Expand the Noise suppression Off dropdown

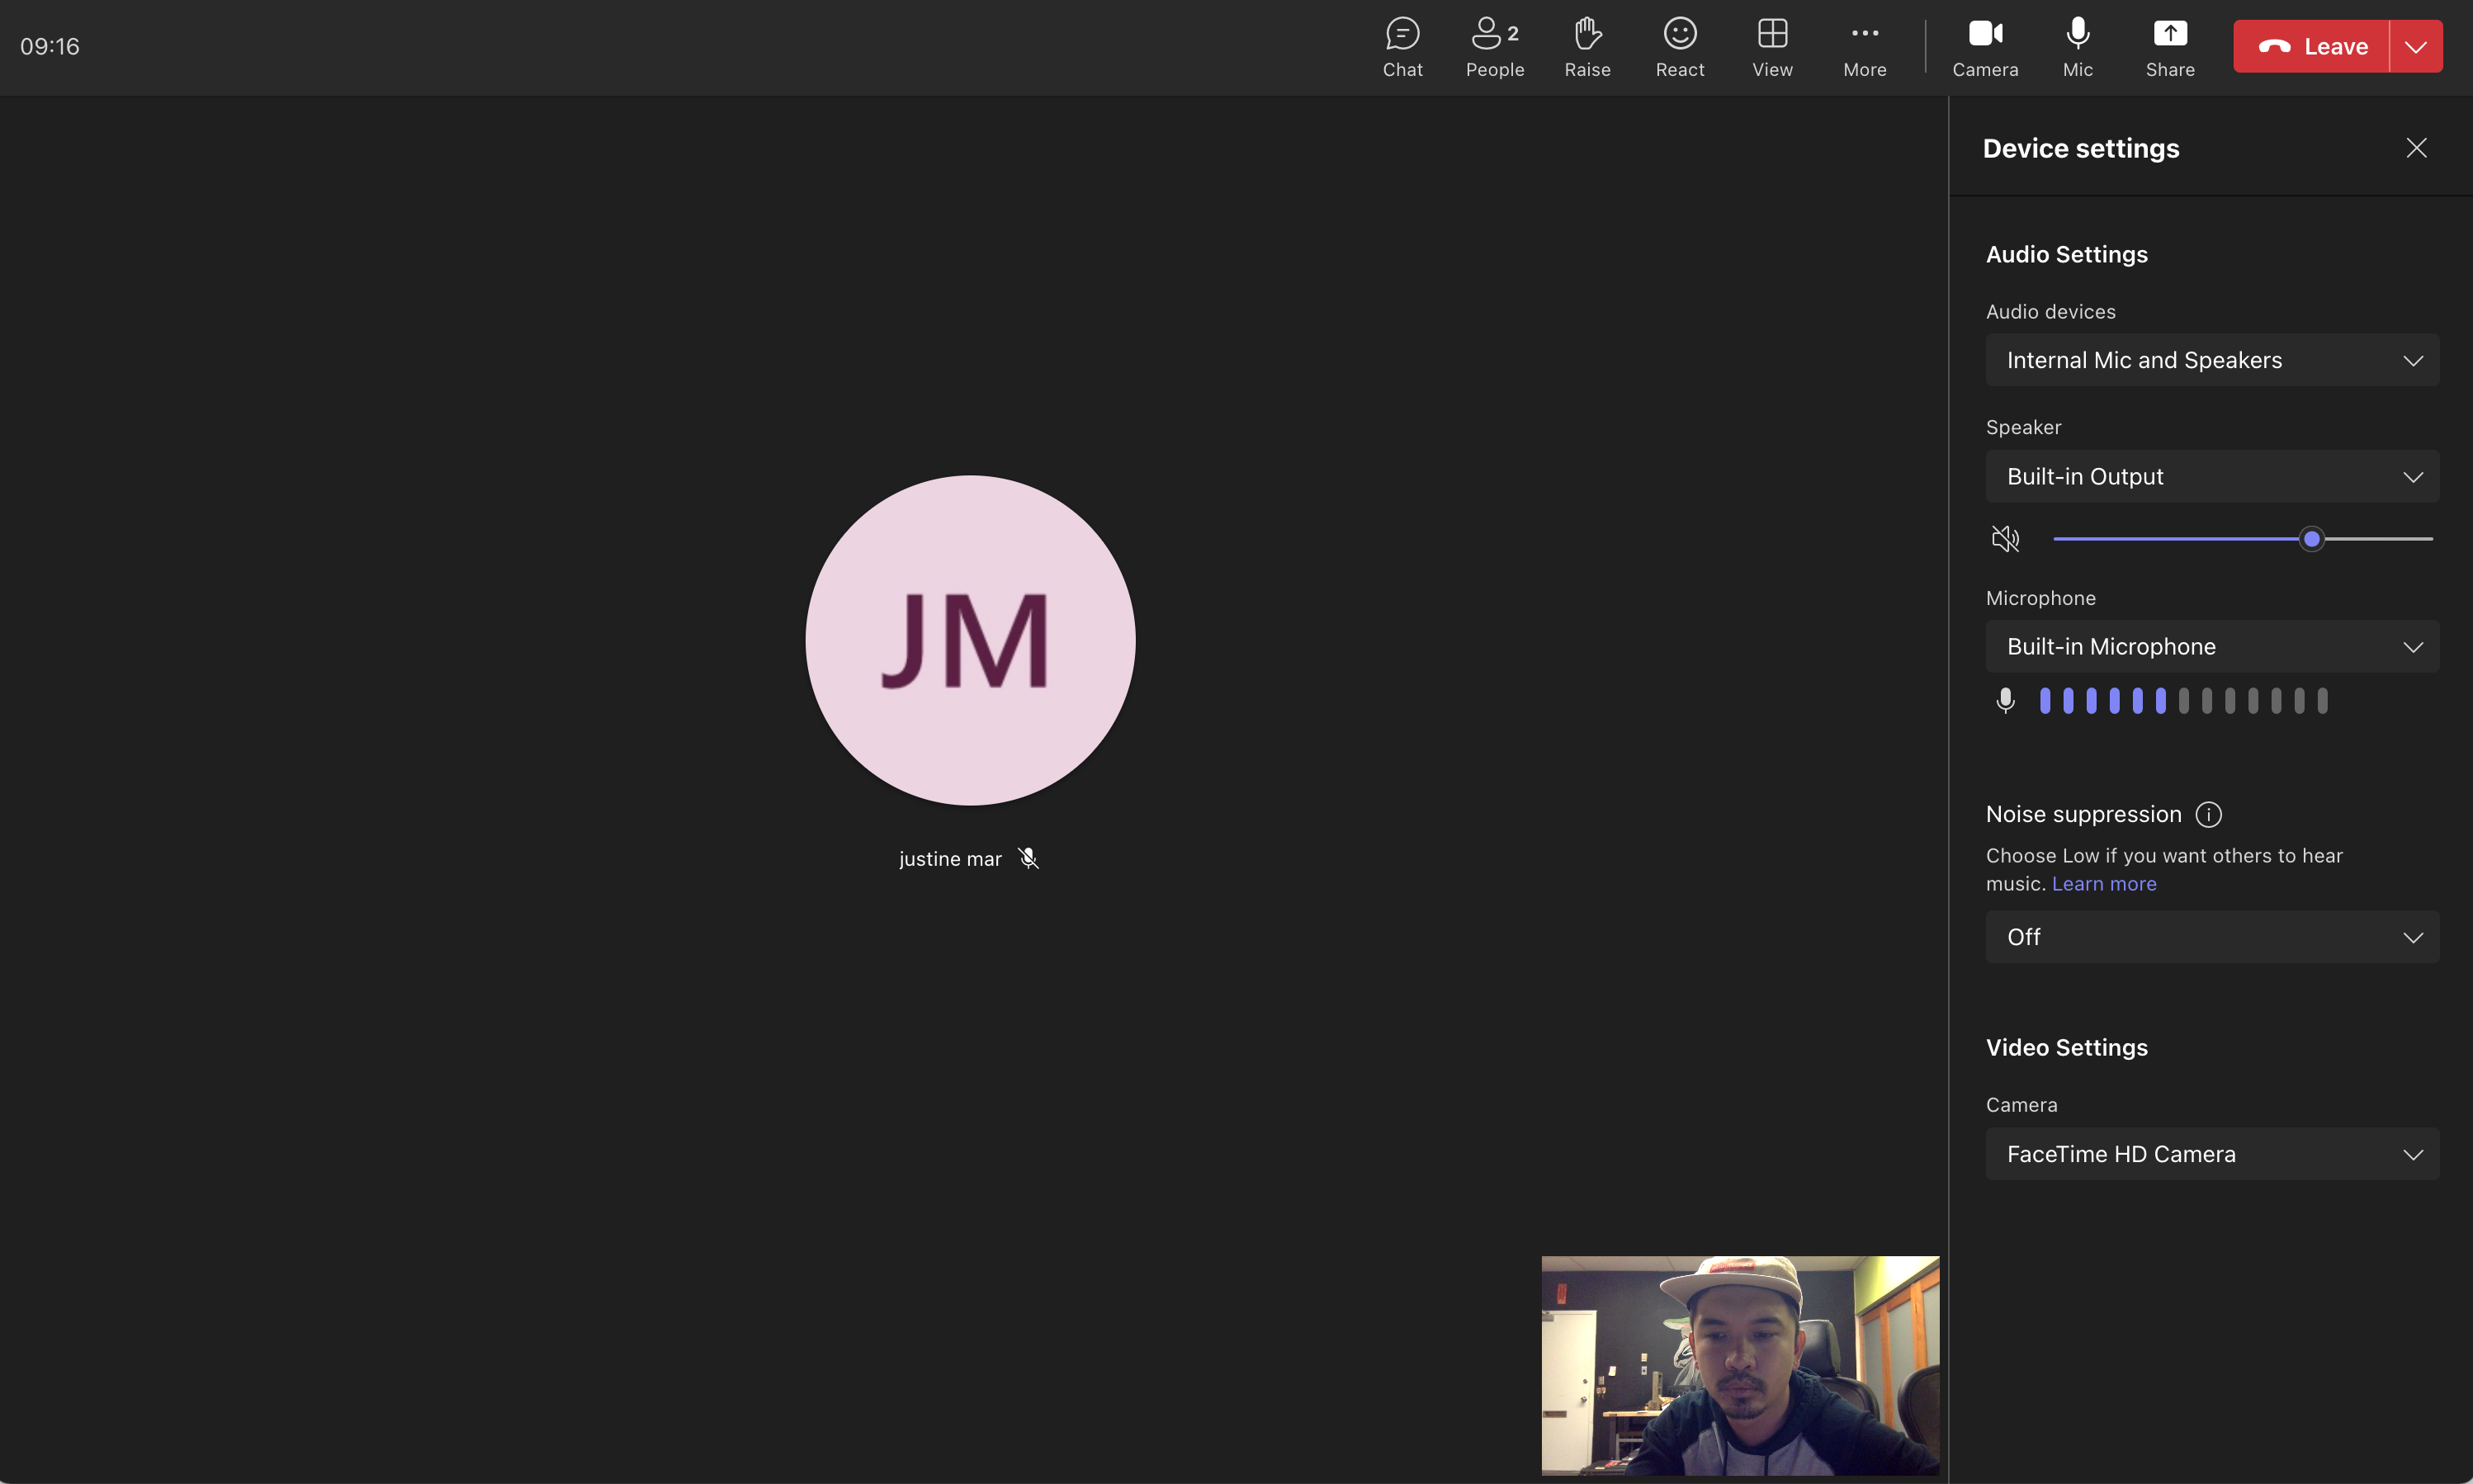[x=2211, y=937]
